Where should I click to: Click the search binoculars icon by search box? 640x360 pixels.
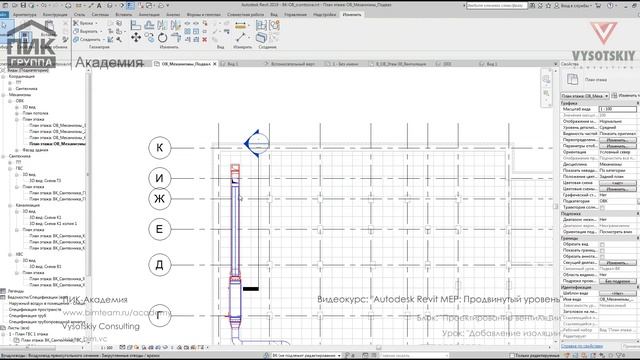[532, 6]
